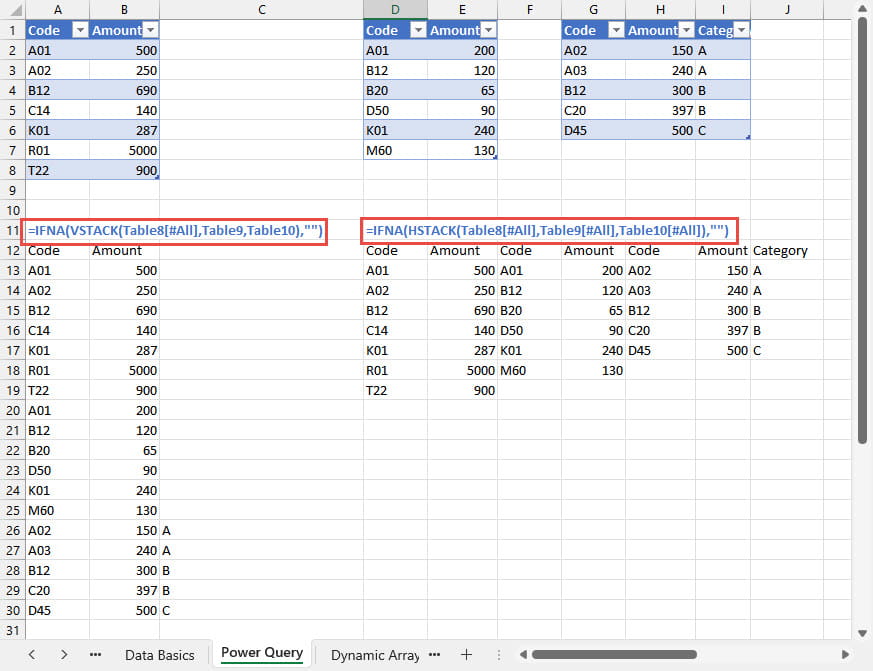Viewport: 873px width, 671px height.
Task: Open the Amount filter dropdown in cell B1
Action: click(150, 30)
